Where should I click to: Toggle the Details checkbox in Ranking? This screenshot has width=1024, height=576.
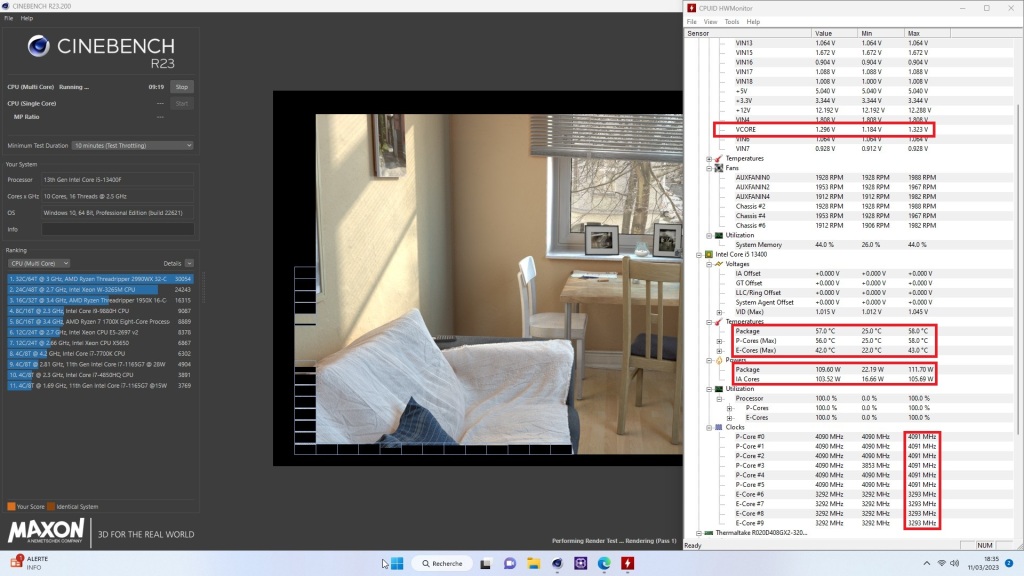(189, 263)
